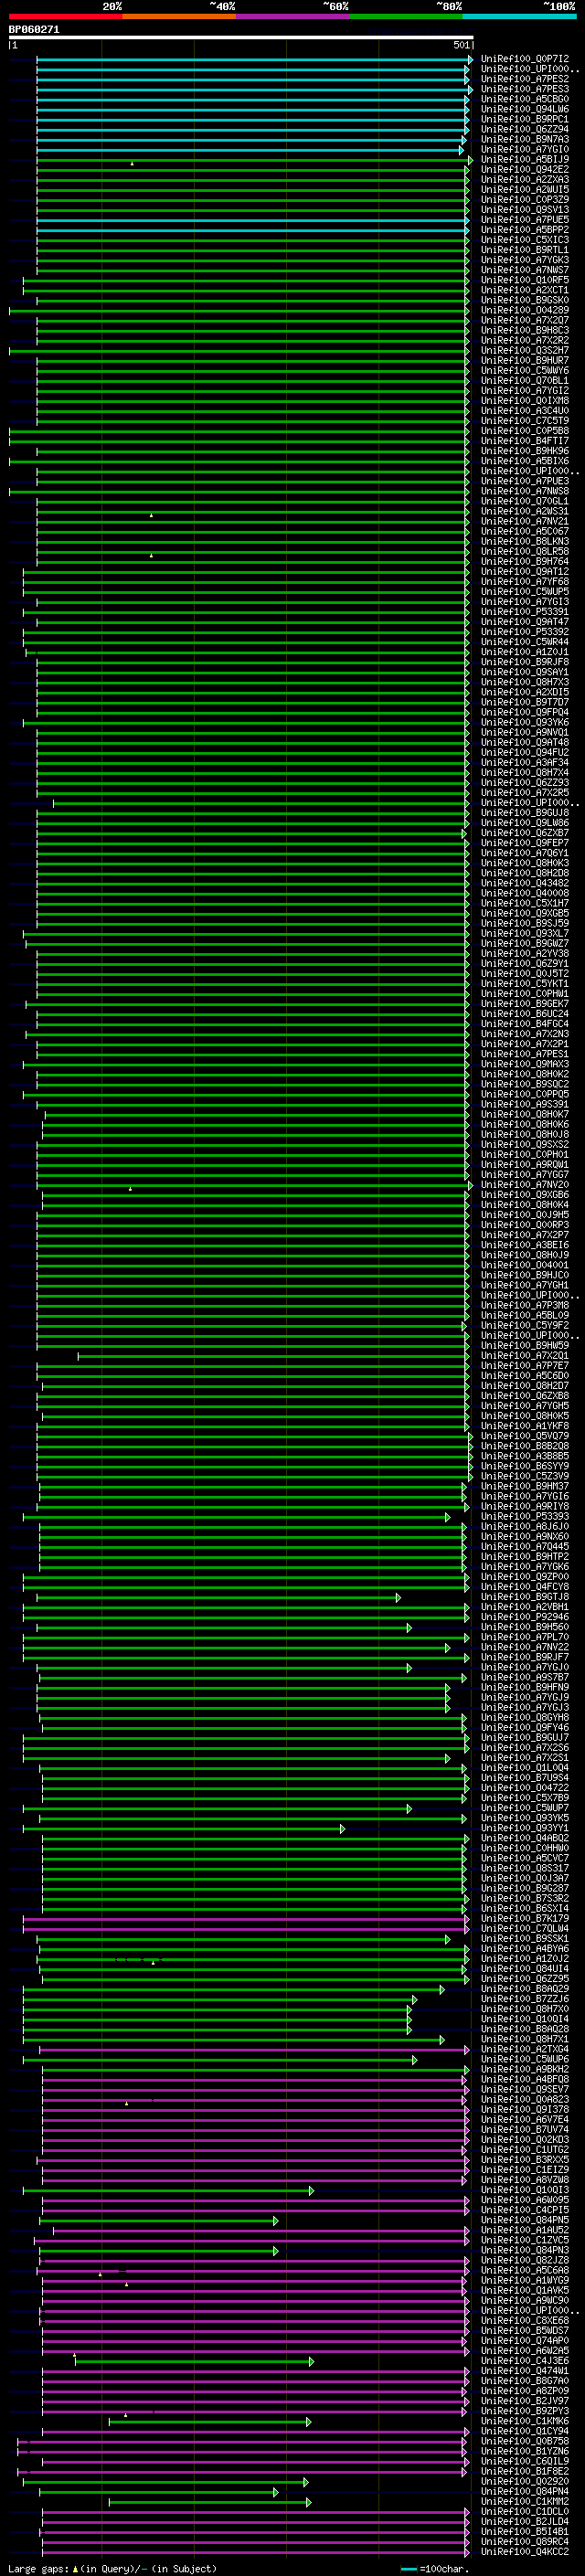
Task: Select the BP060271 query name
Action: (34, 30)
